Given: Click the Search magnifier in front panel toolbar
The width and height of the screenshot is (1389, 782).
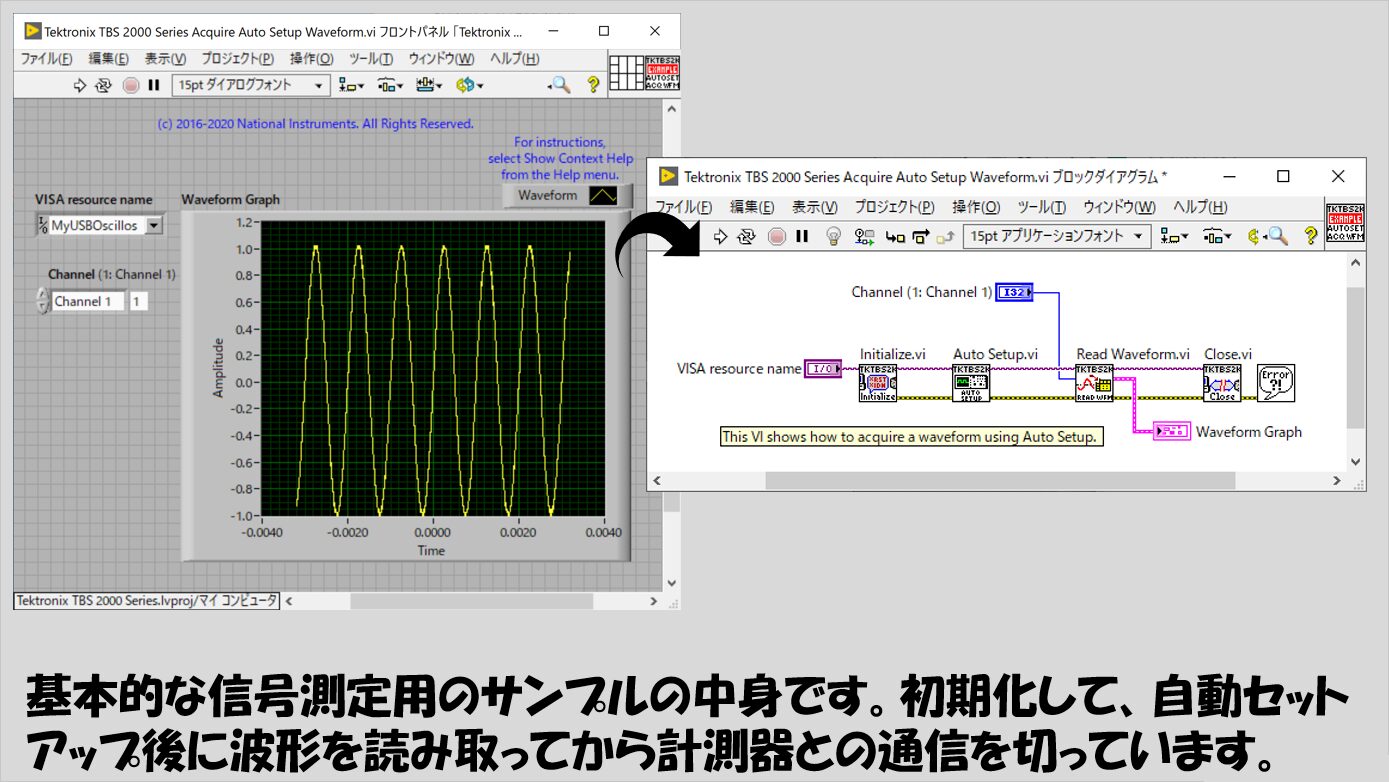Looking at the screenshot, I should 559,86.
